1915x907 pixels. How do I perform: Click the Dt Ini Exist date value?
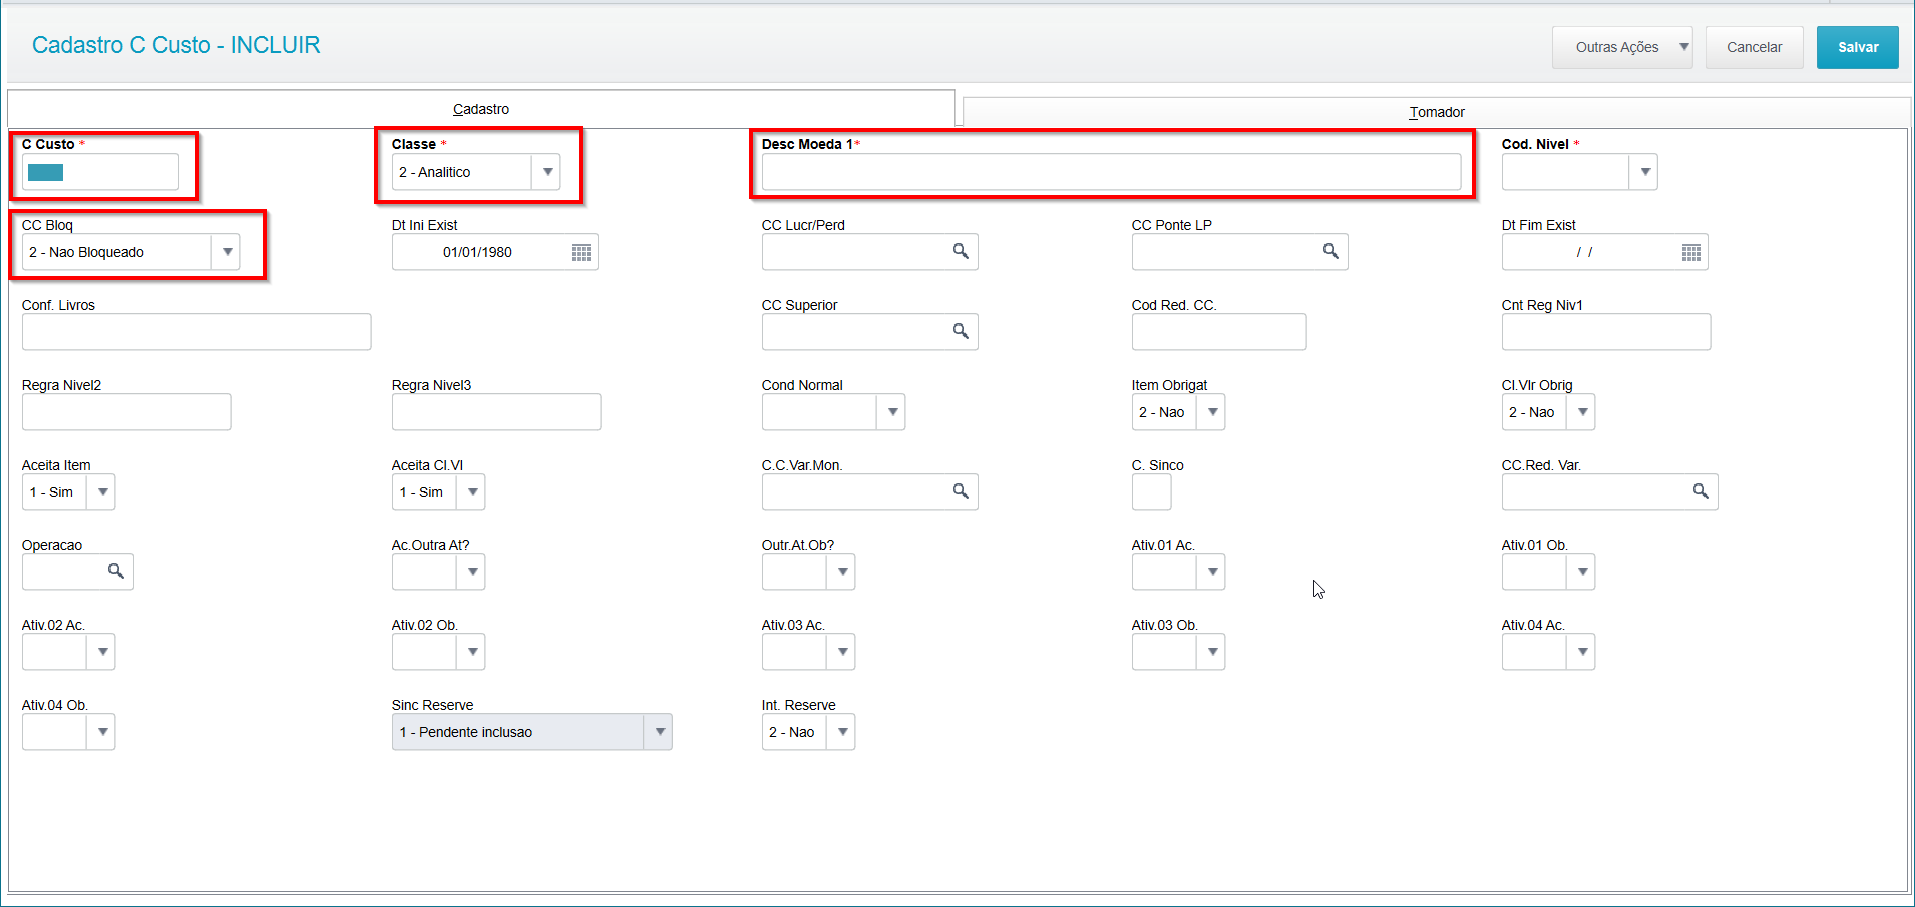tap(478, 252)
